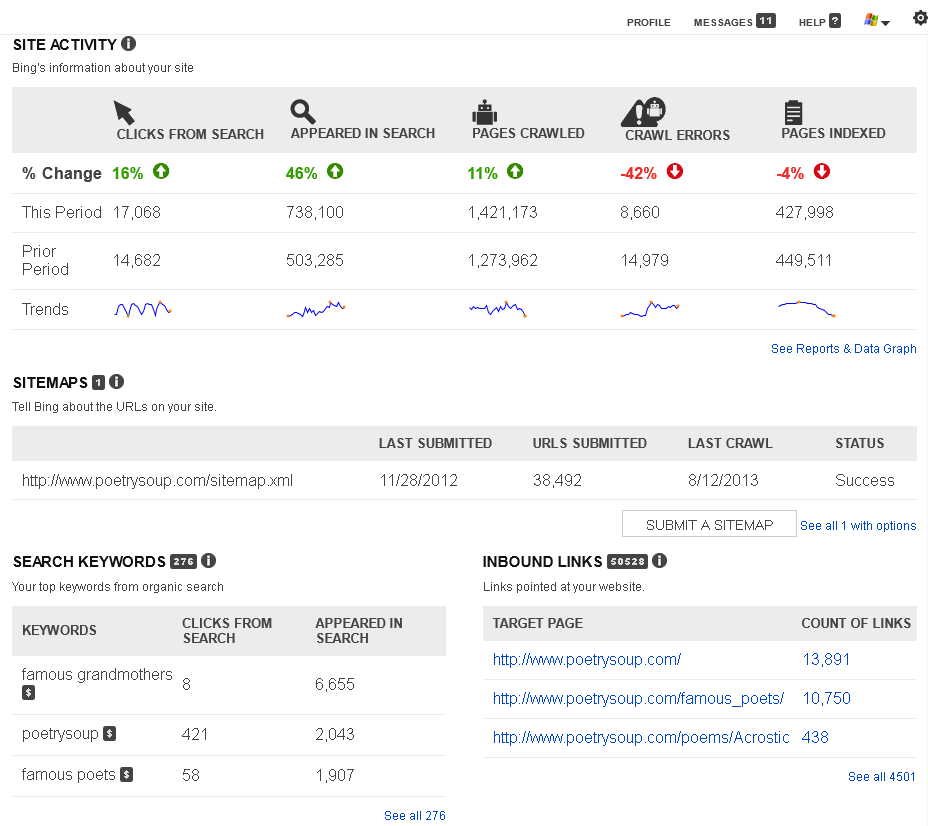The width and height of the screenshot is (928, 826).
Task: Click the poetrysoup keyword text
Action: click(60, 734)
